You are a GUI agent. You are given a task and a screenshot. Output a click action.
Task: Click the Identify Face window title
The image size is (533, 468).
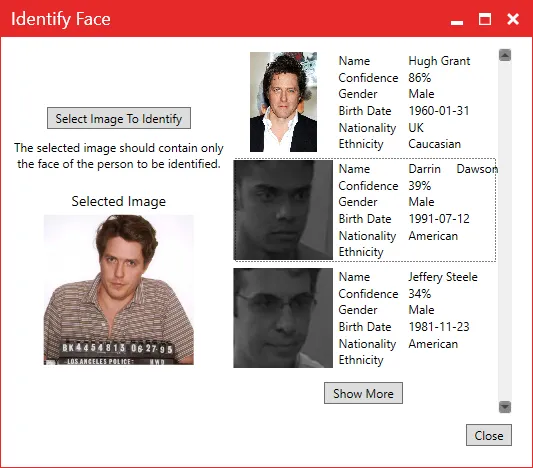coord(61,19)
